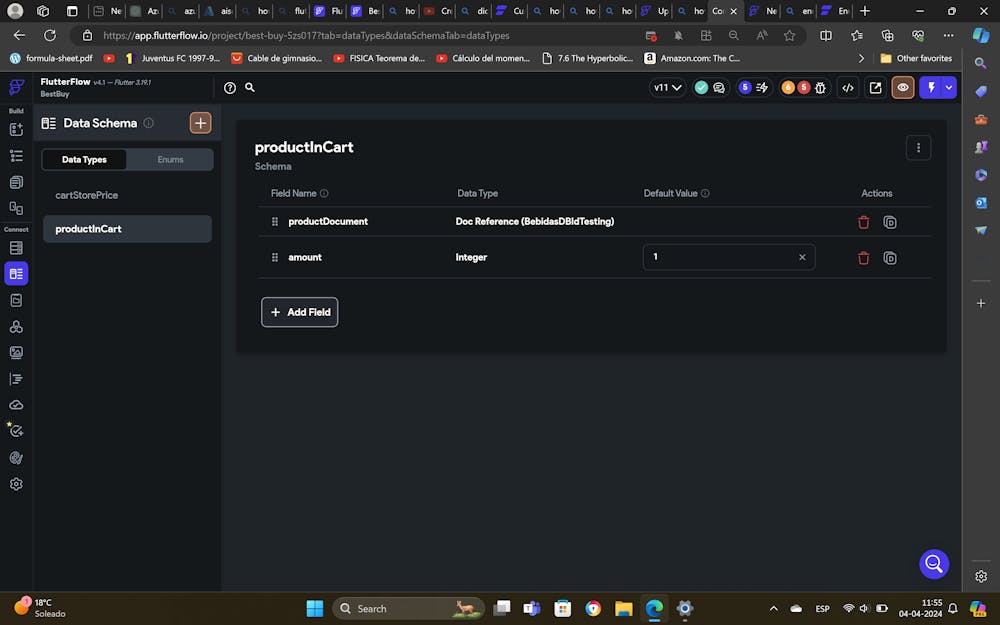The width and height of the screenshot is (1000, 625).
Task: Click the Add Field button
Action: click(x=300, y=312)
